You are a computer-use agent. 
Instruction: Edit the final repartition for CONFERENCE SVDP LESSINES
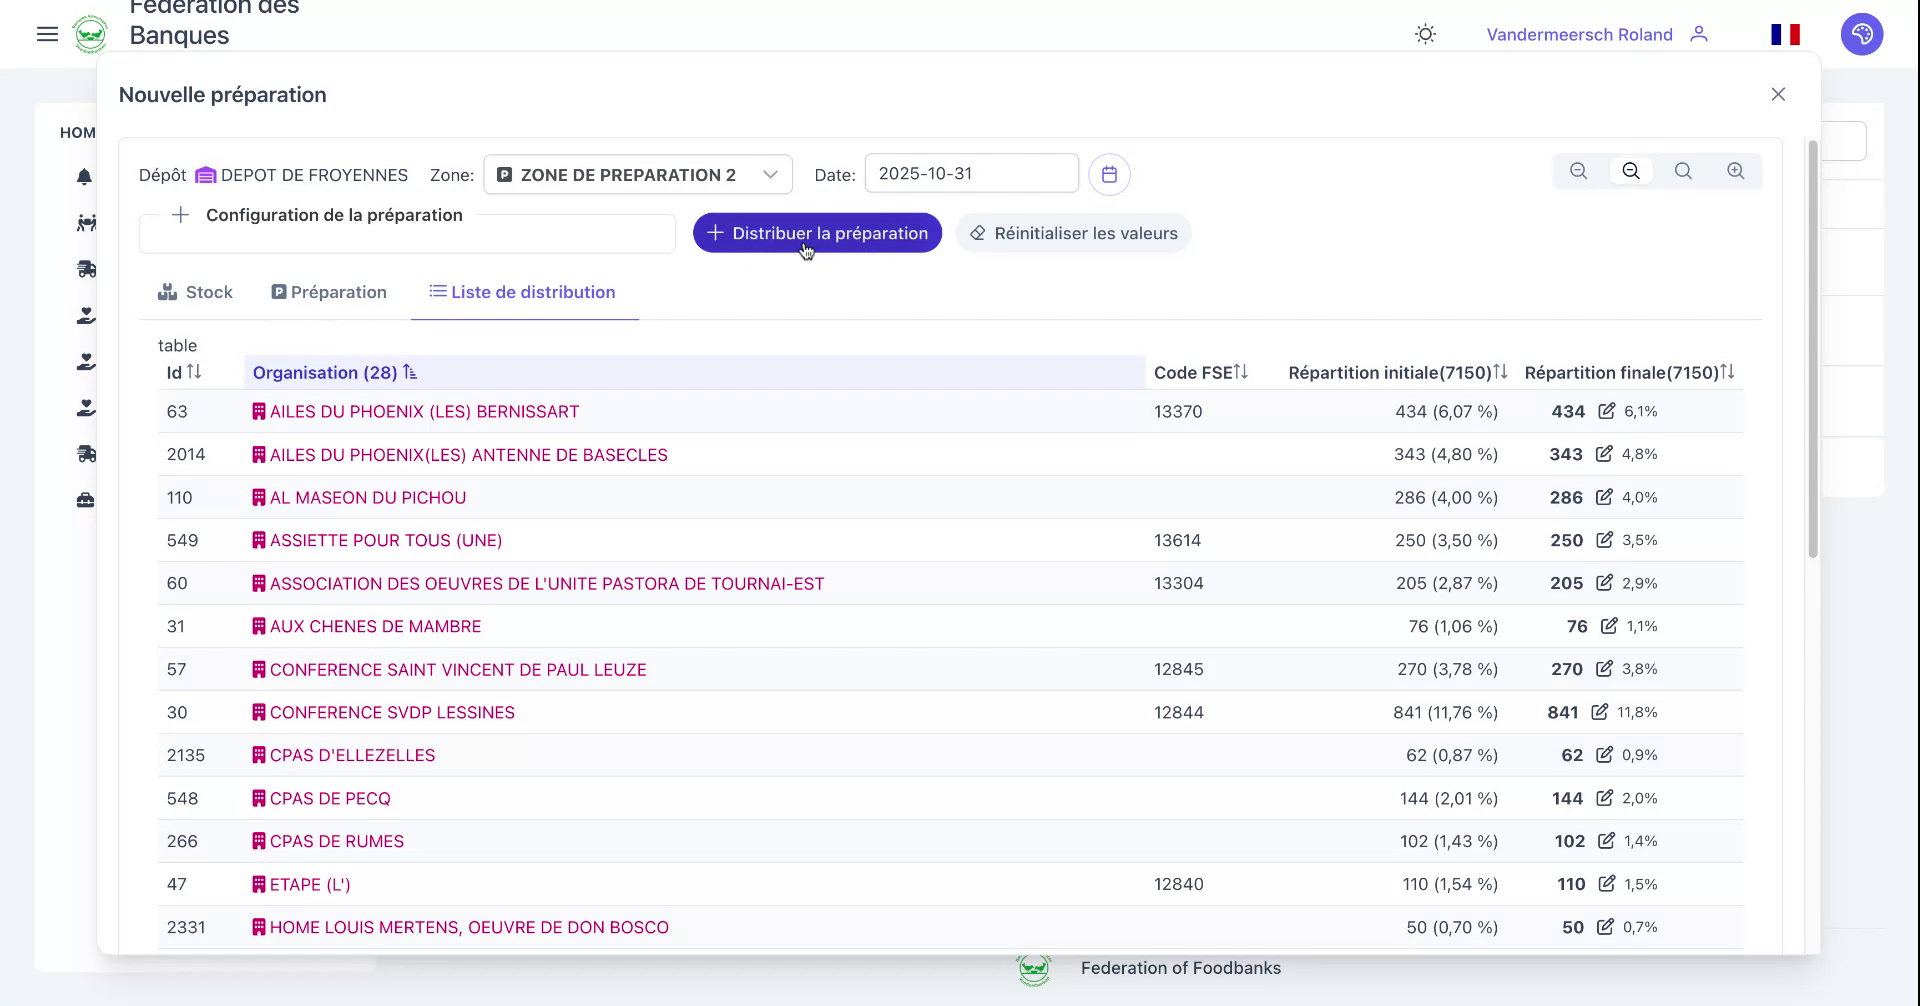coord(1597,711)
